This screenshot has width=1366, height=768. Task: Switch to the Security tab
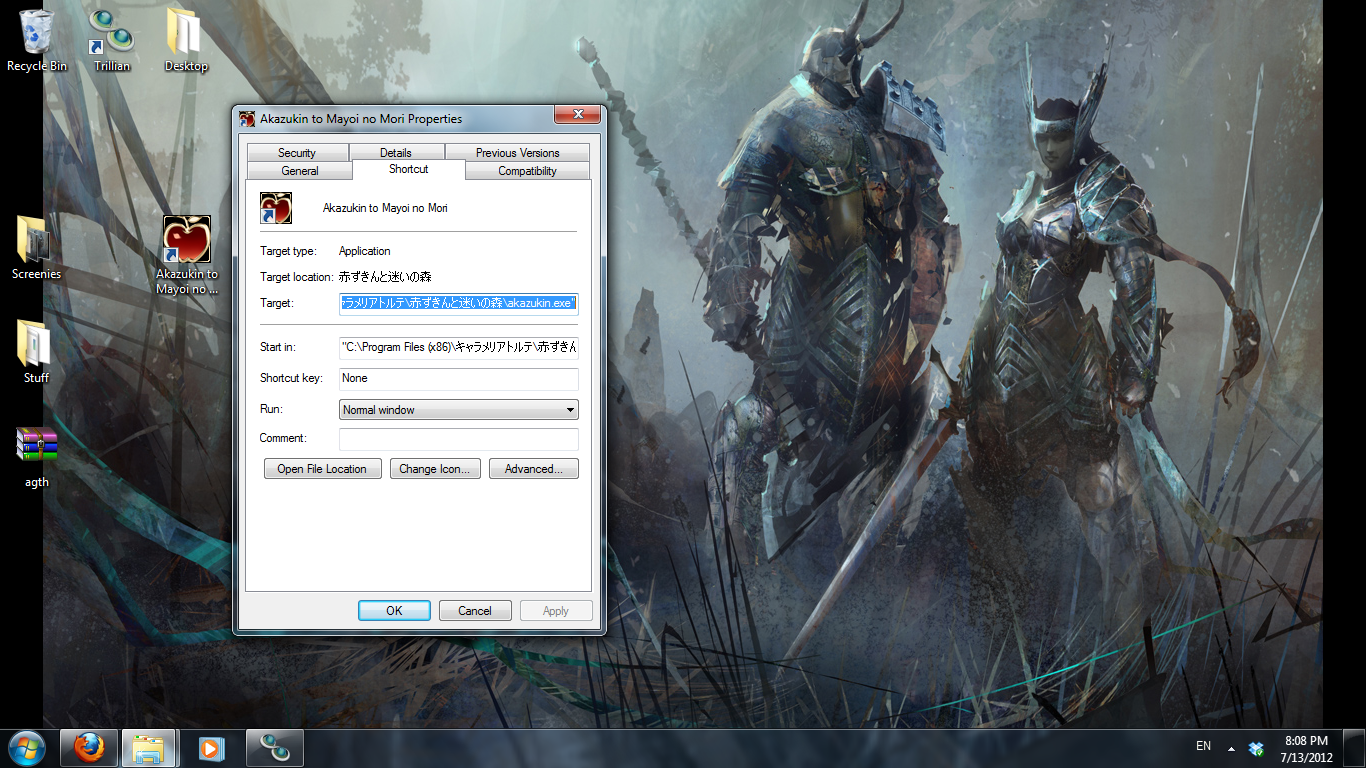(x=297, y=152)
